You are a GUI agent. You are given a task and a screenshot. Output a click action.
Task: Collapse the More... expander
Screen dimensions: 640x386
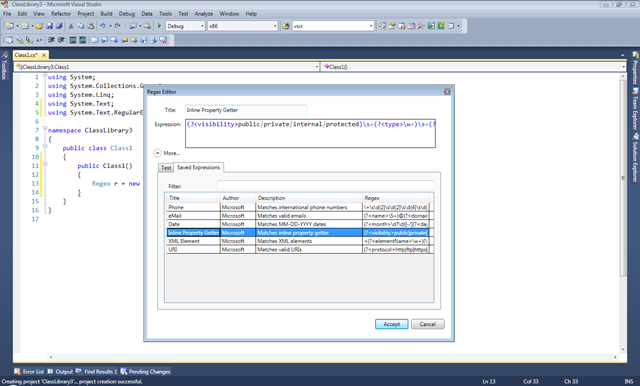click(x=158, y=153)
